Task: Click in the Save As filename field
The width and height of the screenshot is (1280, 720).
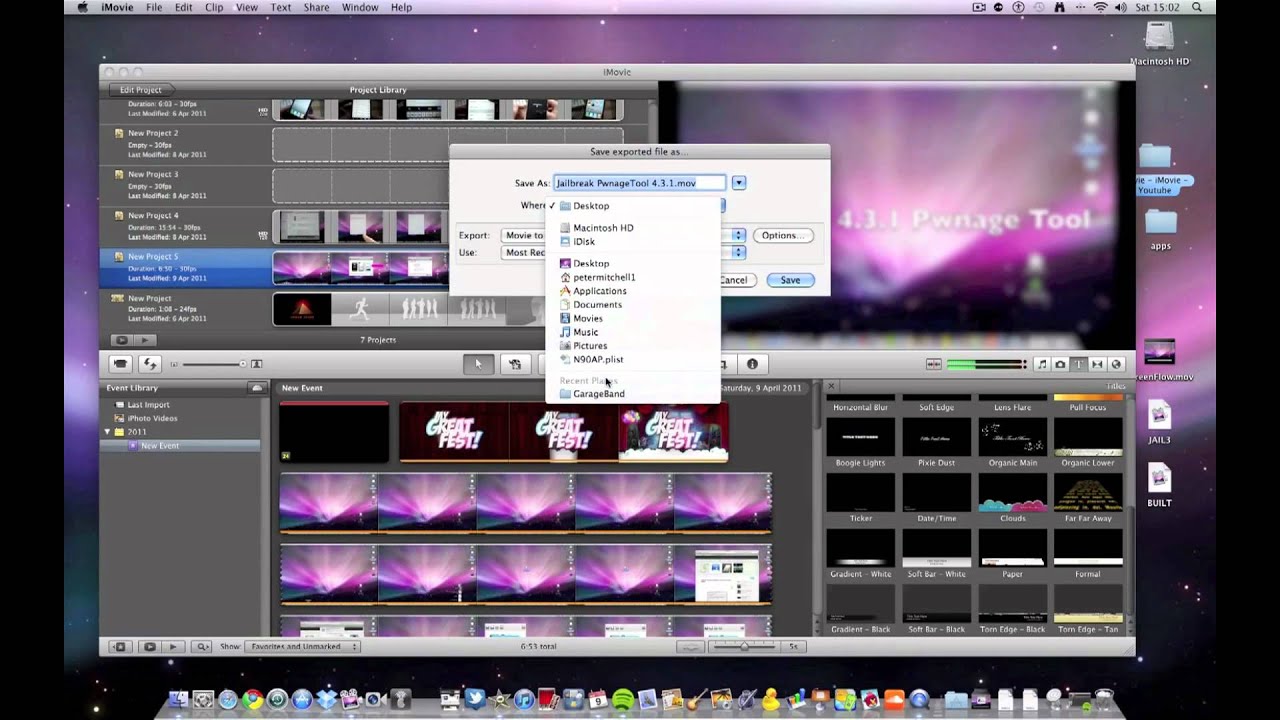Action: point(640,183)
